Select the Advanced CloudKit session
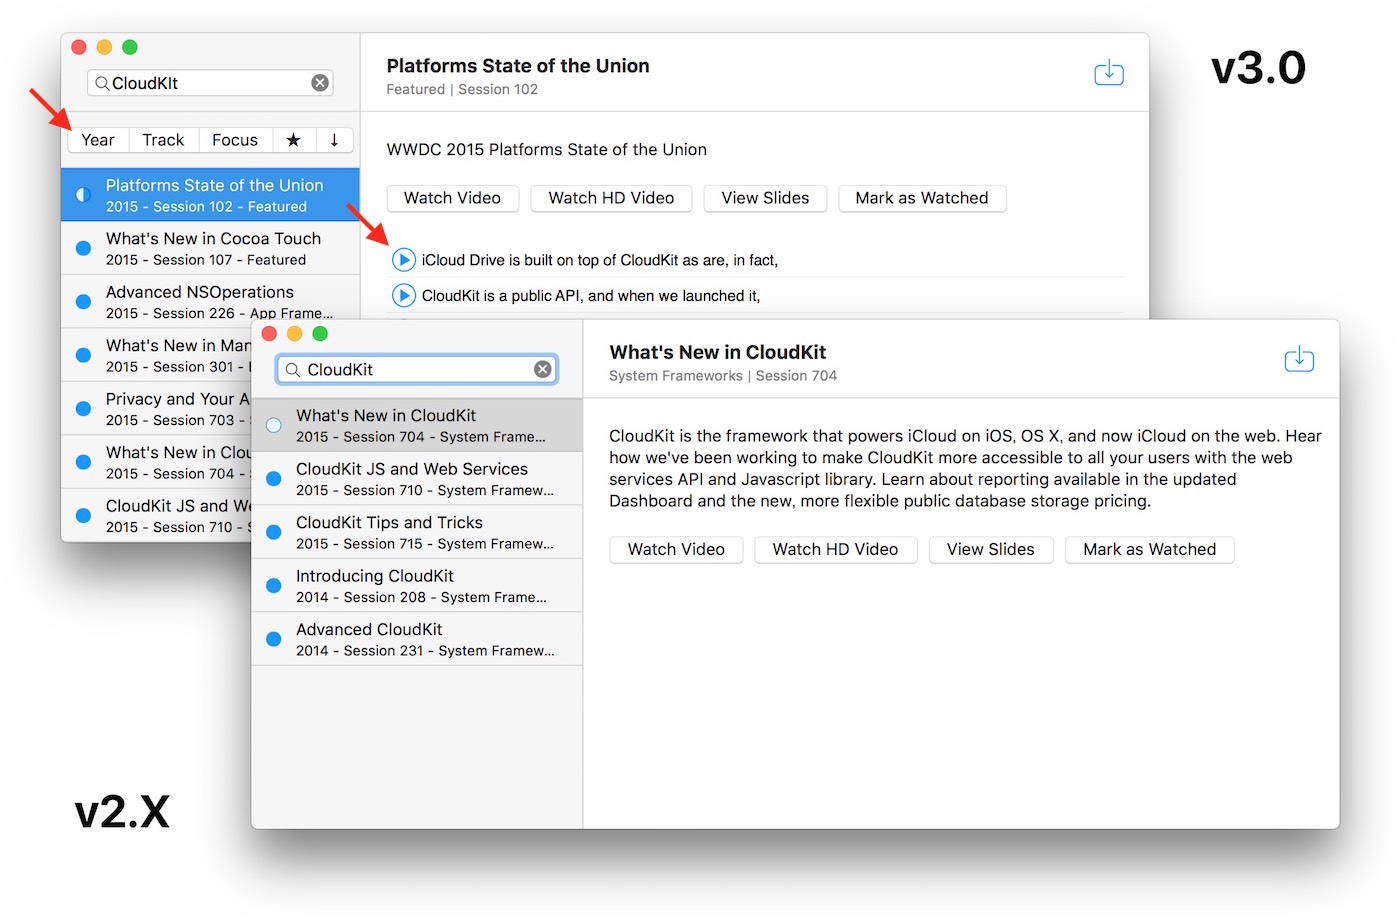Viewport: 1400px width, 923px height. click(417, 639)
